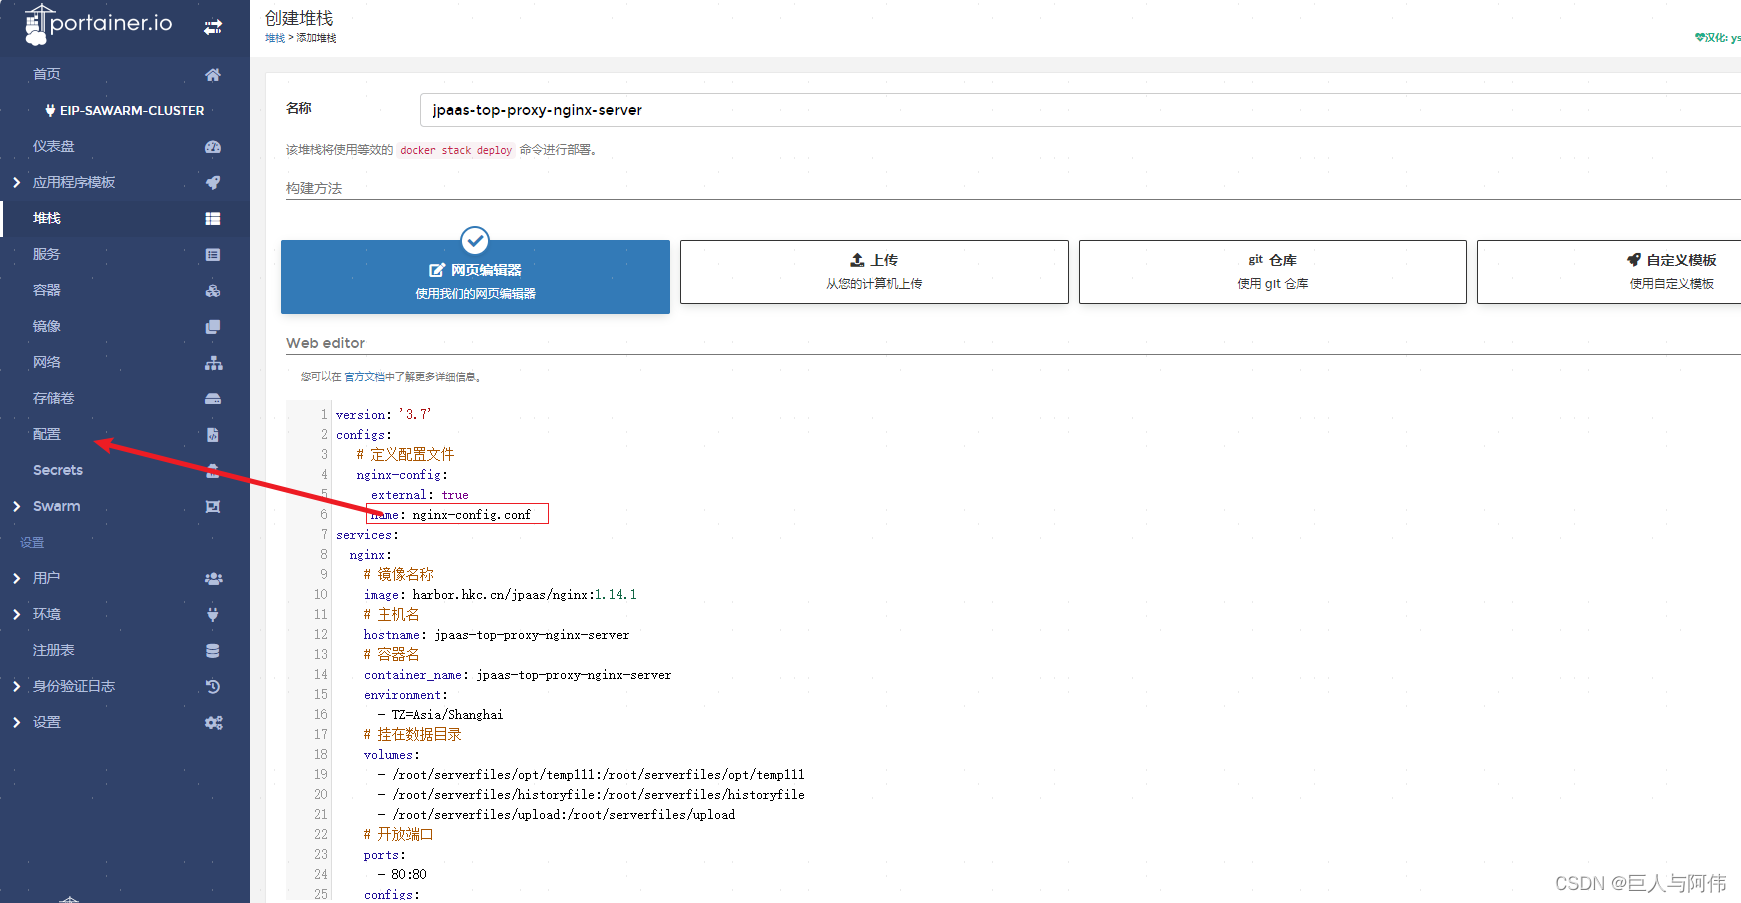Click line 10 image entry in editor
This screenshot has height=903, width=1741.
[x=500, y=595]
